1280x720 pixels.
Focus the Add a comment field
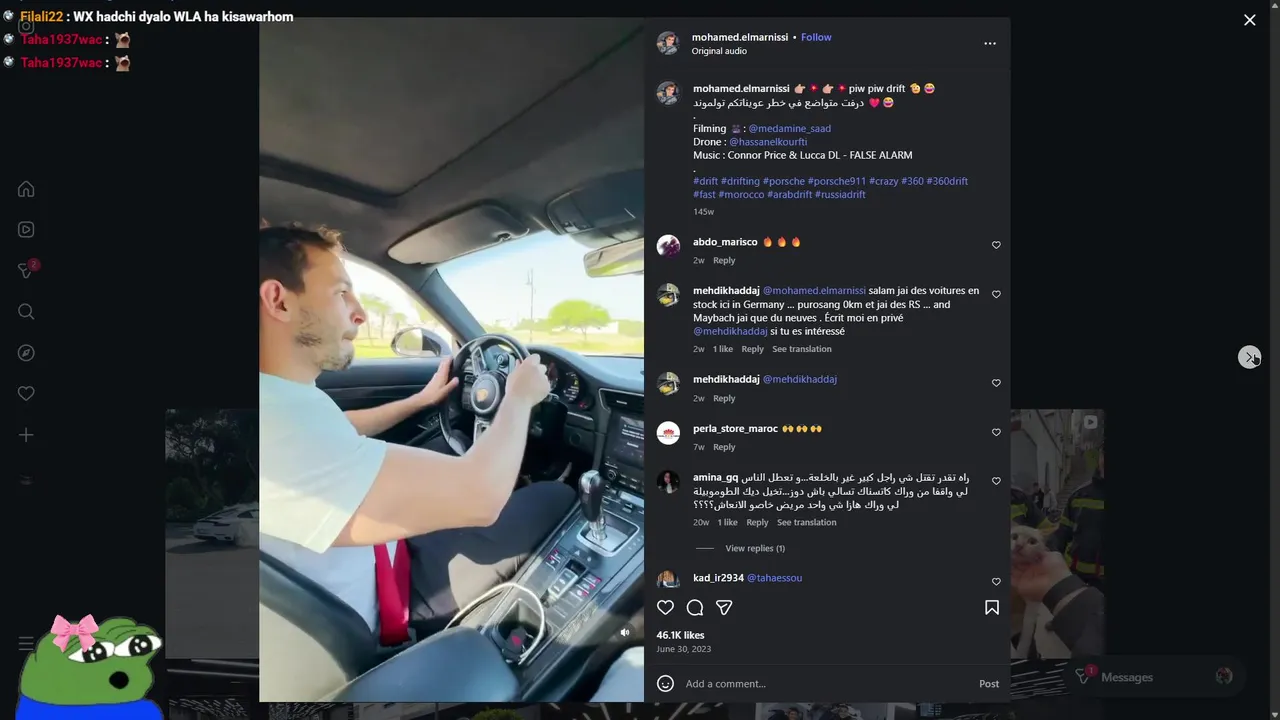(x=826, y=684)
